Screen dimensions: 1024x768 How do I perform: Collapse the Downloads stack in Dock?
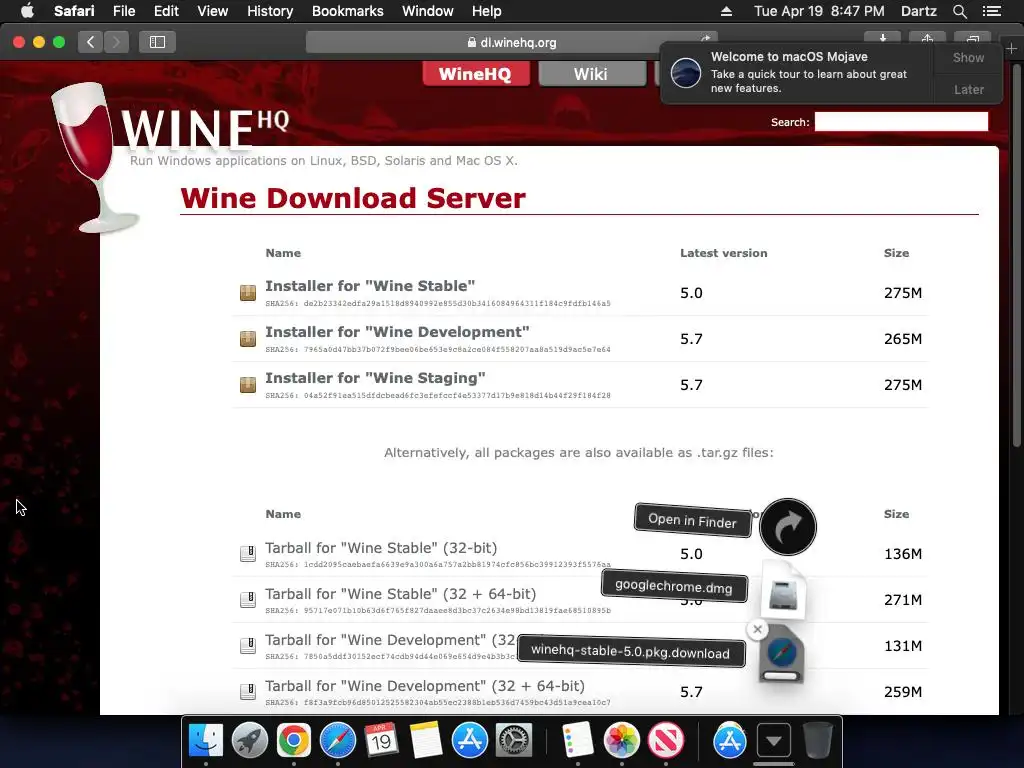(x=774, y=741)
